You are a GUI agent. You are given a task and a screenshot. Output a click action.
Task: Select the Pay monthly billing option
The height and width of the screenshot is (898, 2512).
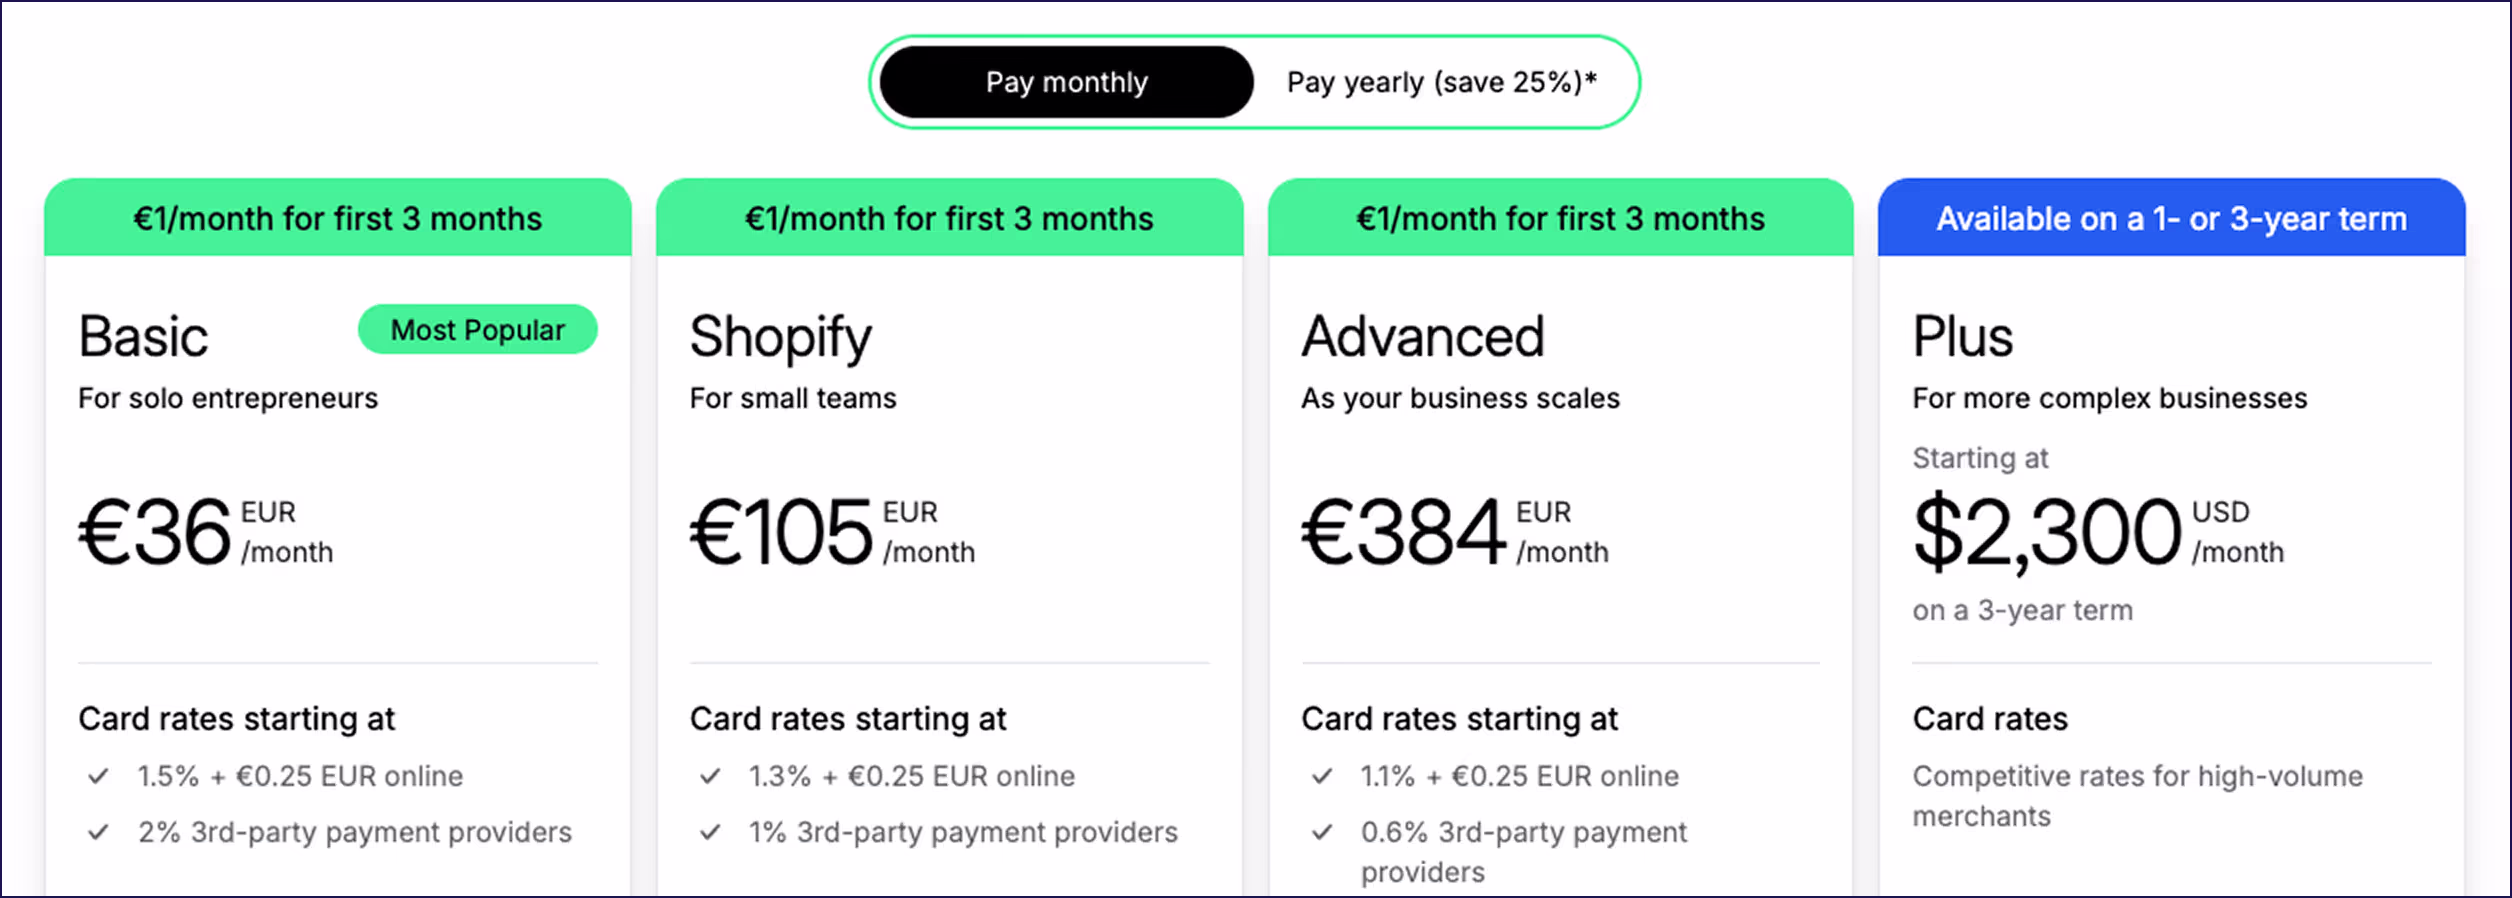(1066, 82)
